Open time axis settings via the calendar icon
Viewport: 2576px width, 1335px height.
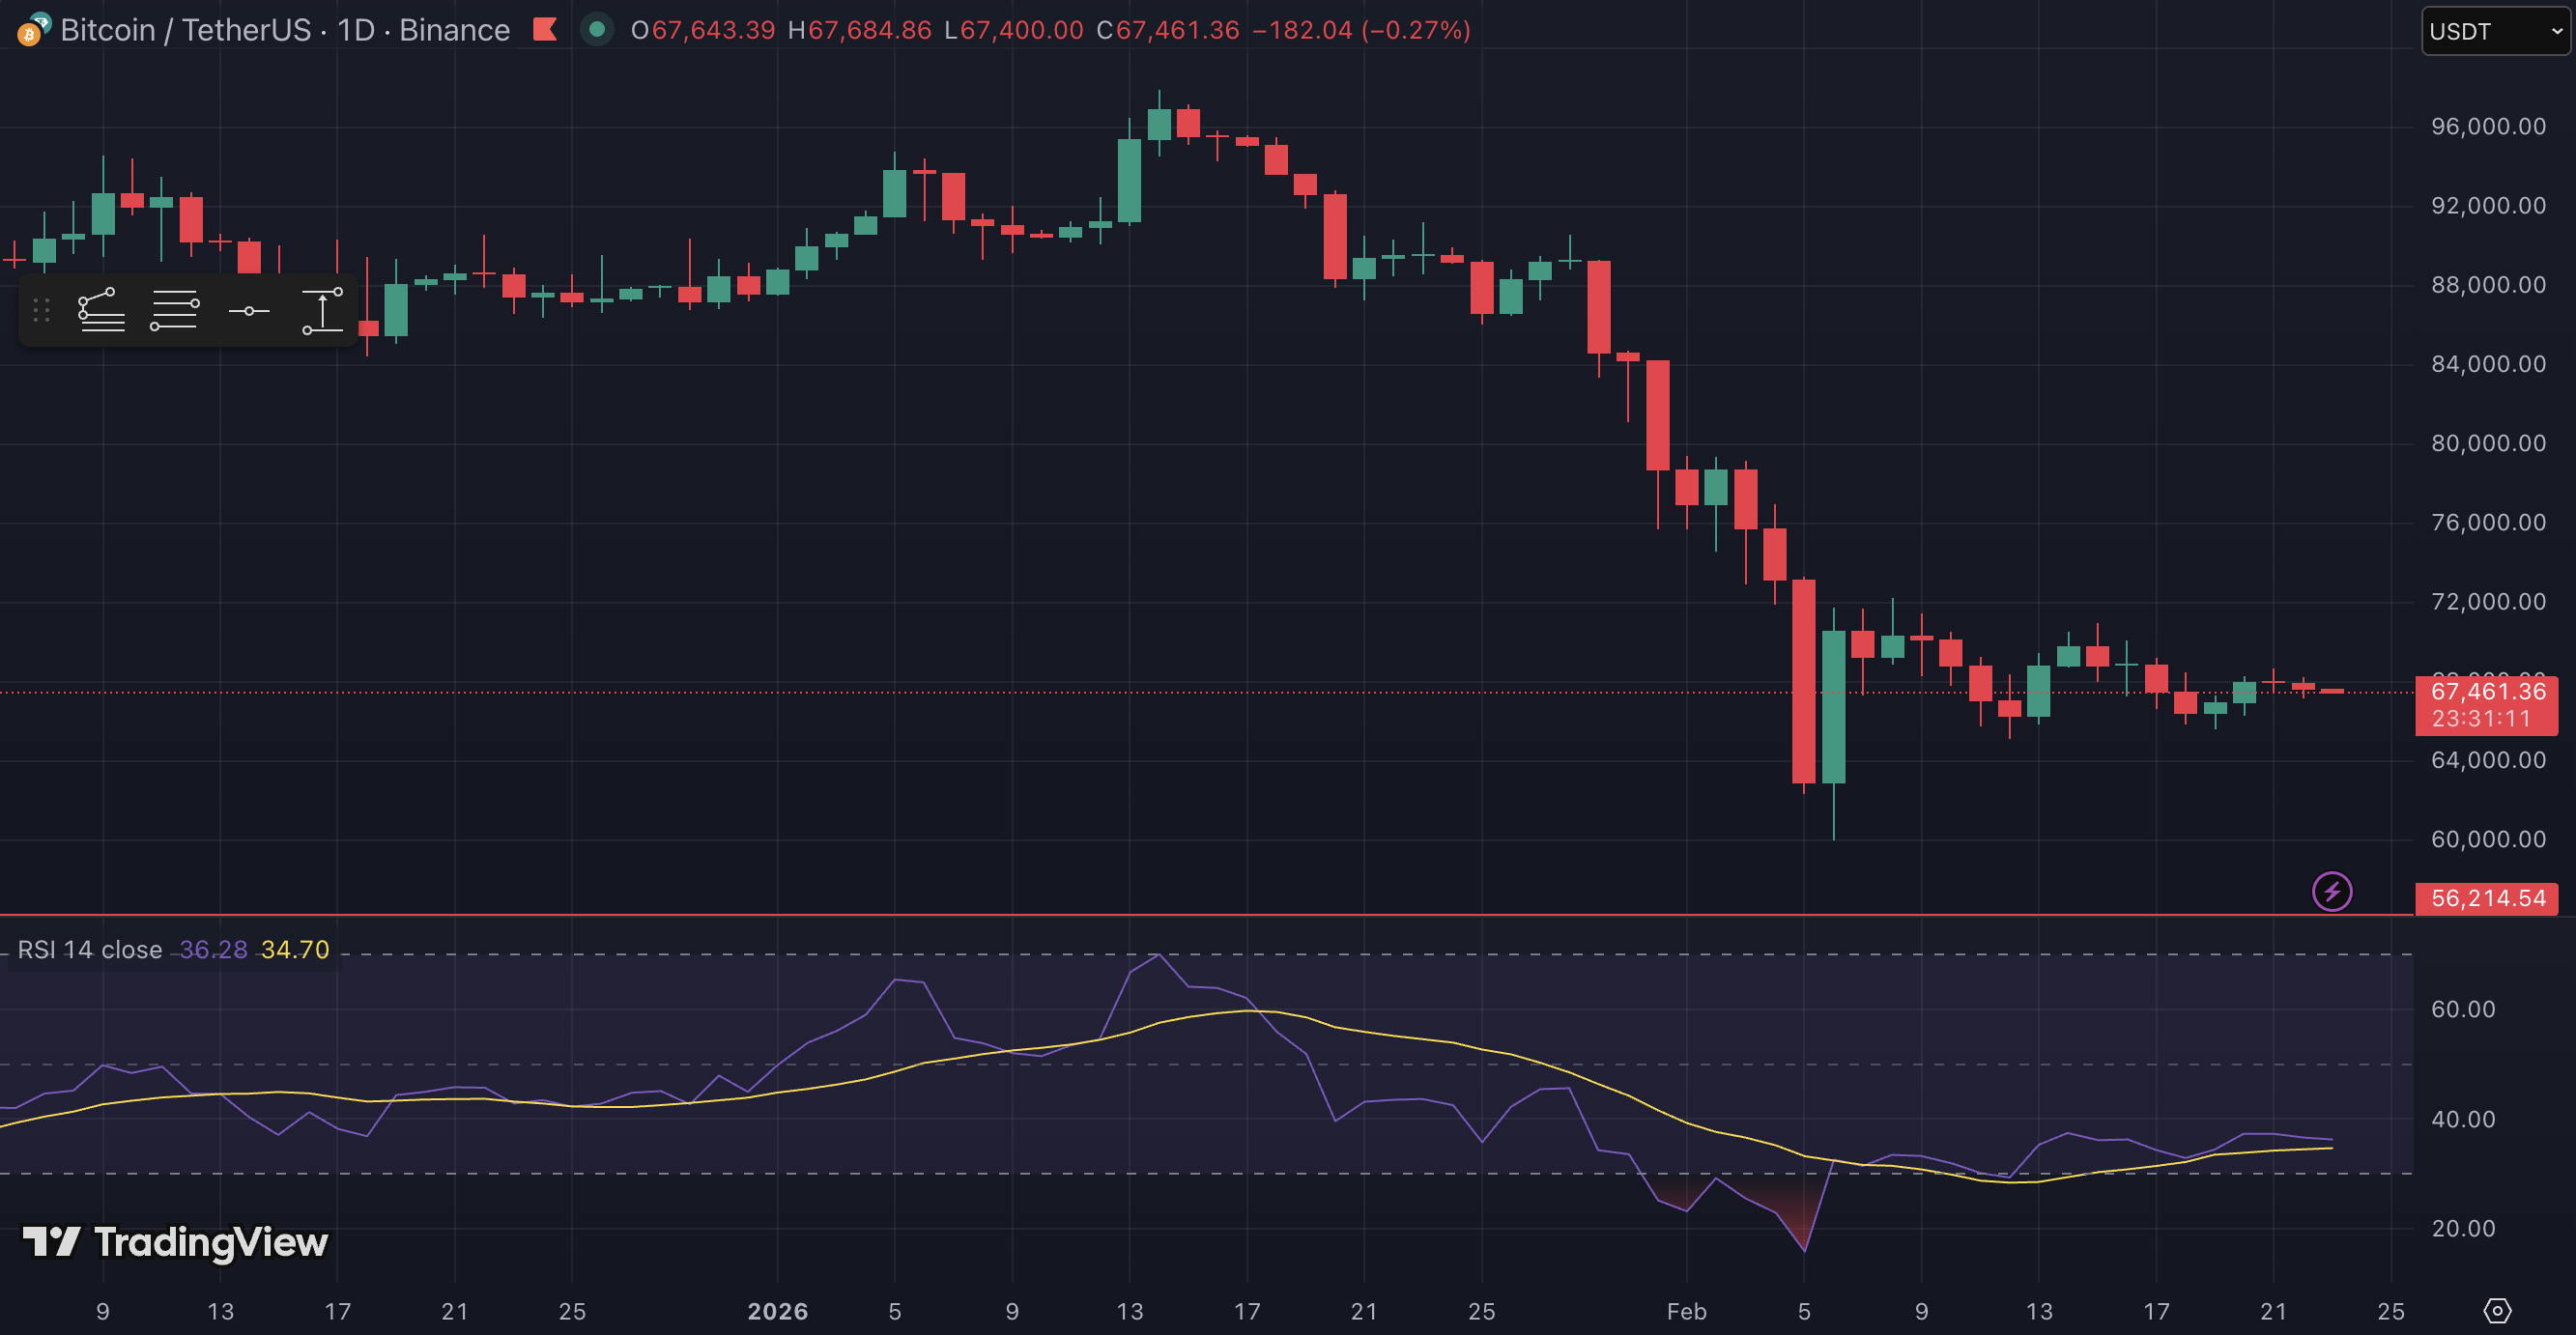click(x=2497, y=1311)
